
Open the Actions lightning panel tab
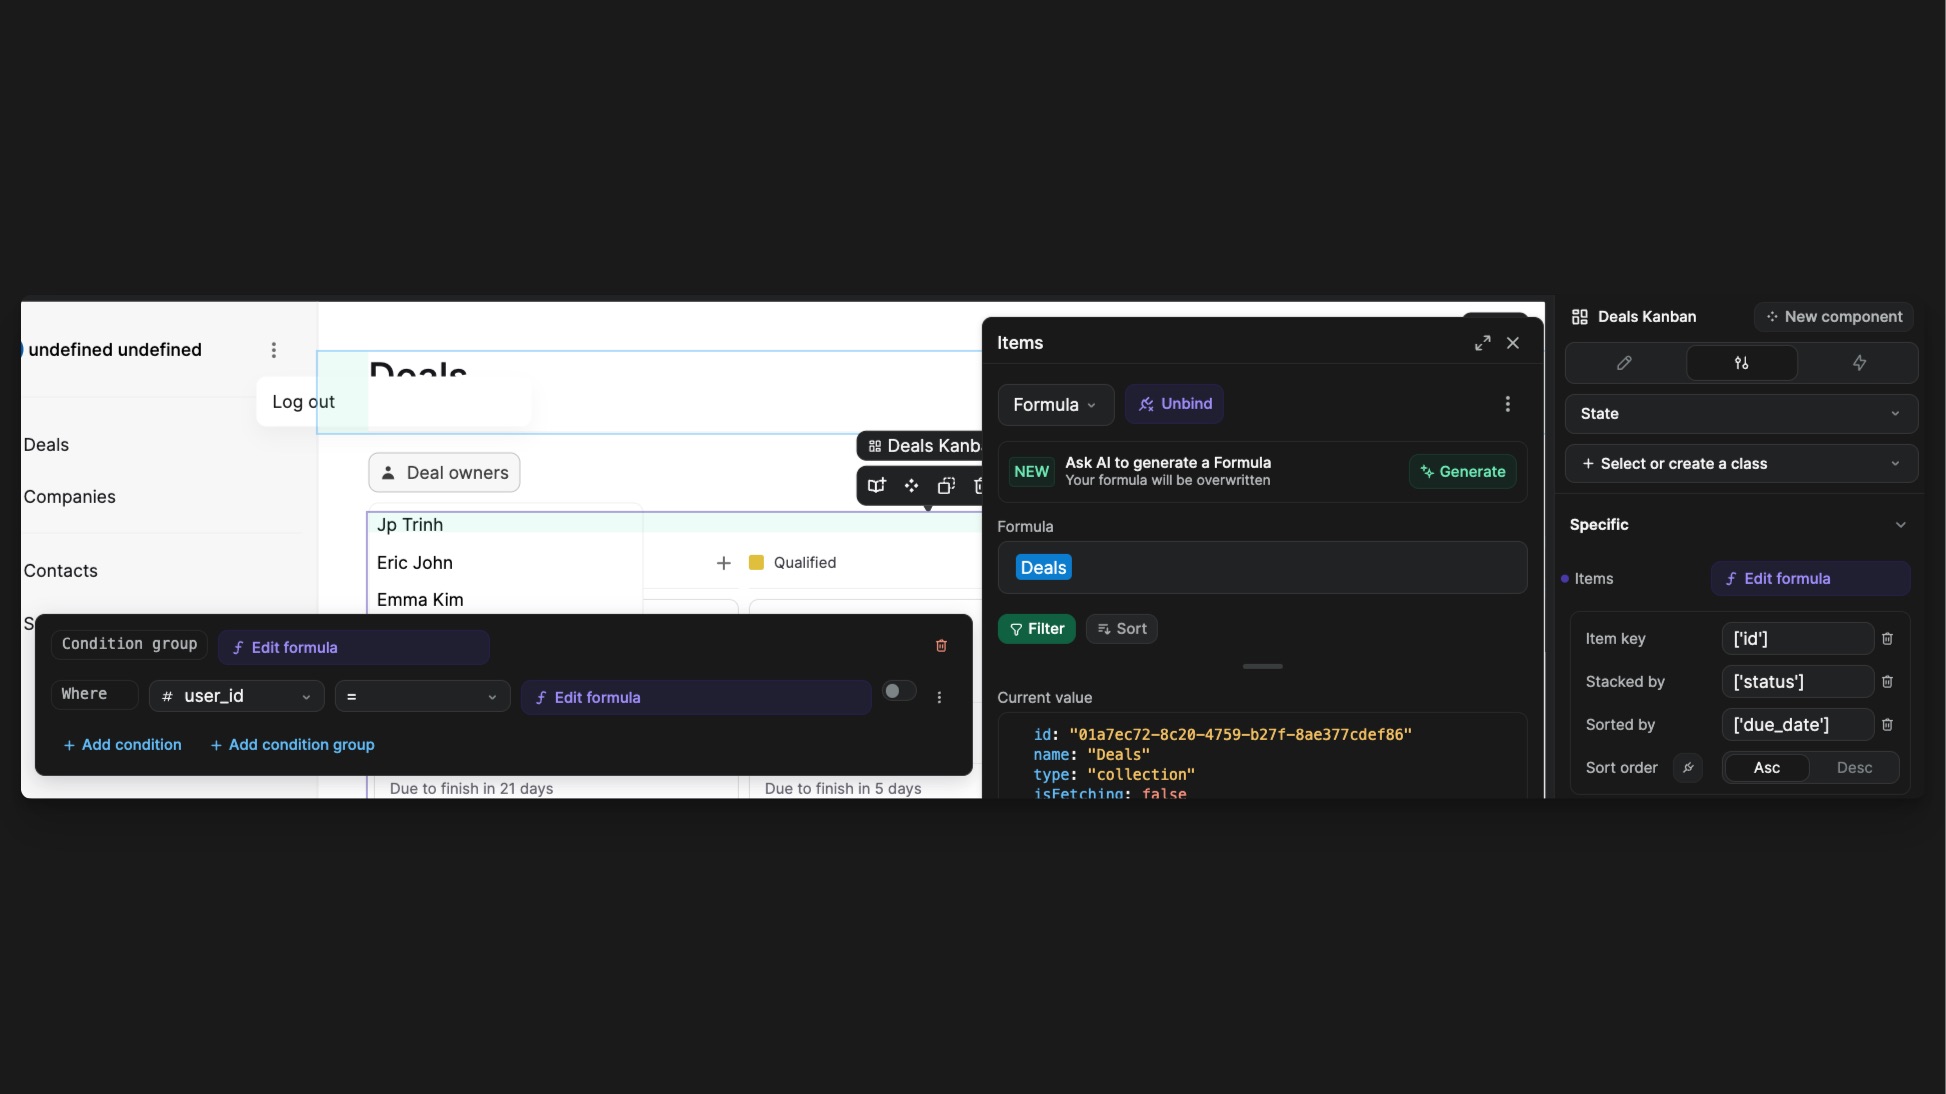tap(1859, 363)
